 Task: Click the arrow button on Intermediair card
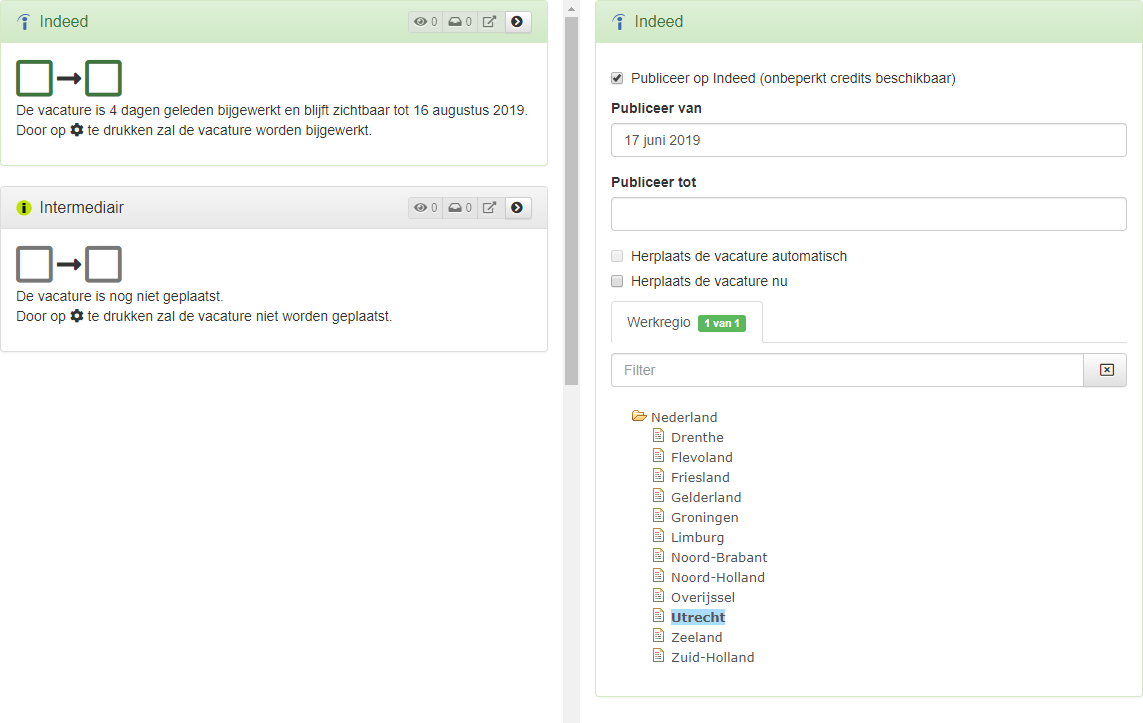[x=517, y=208]
